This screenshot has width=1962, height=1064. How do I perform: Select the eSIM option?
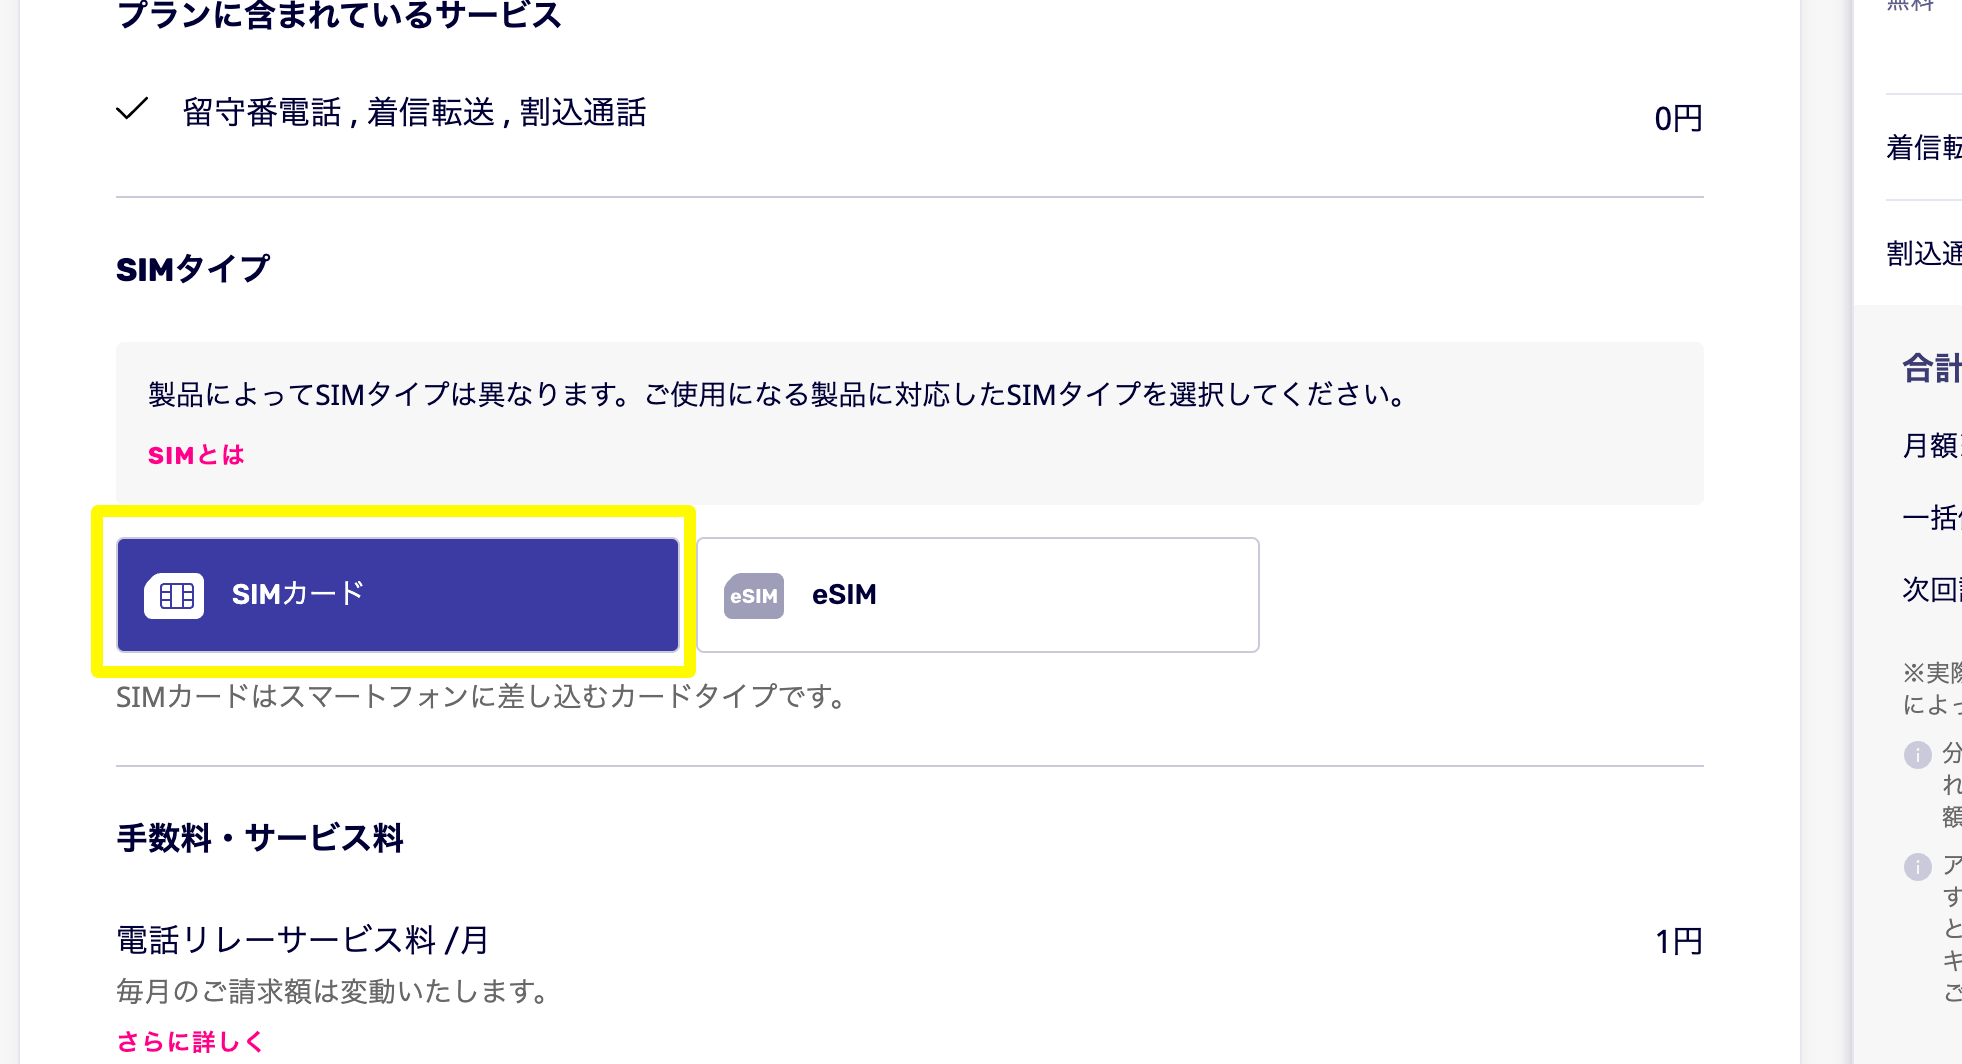tap(978, 595)
